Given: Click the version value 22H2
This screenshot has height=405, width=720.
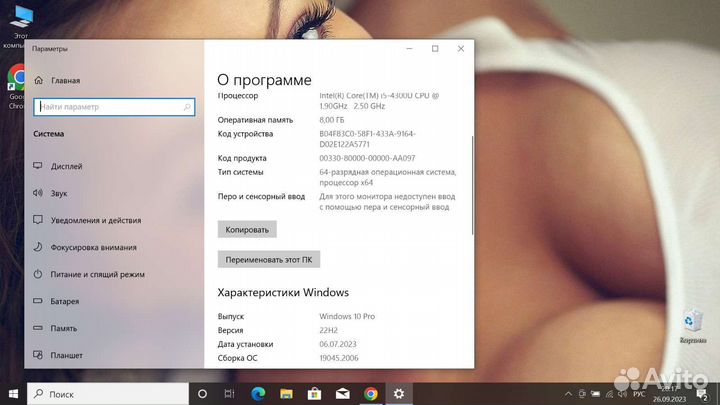Looking at the screenshot, I should click(328, 330).
